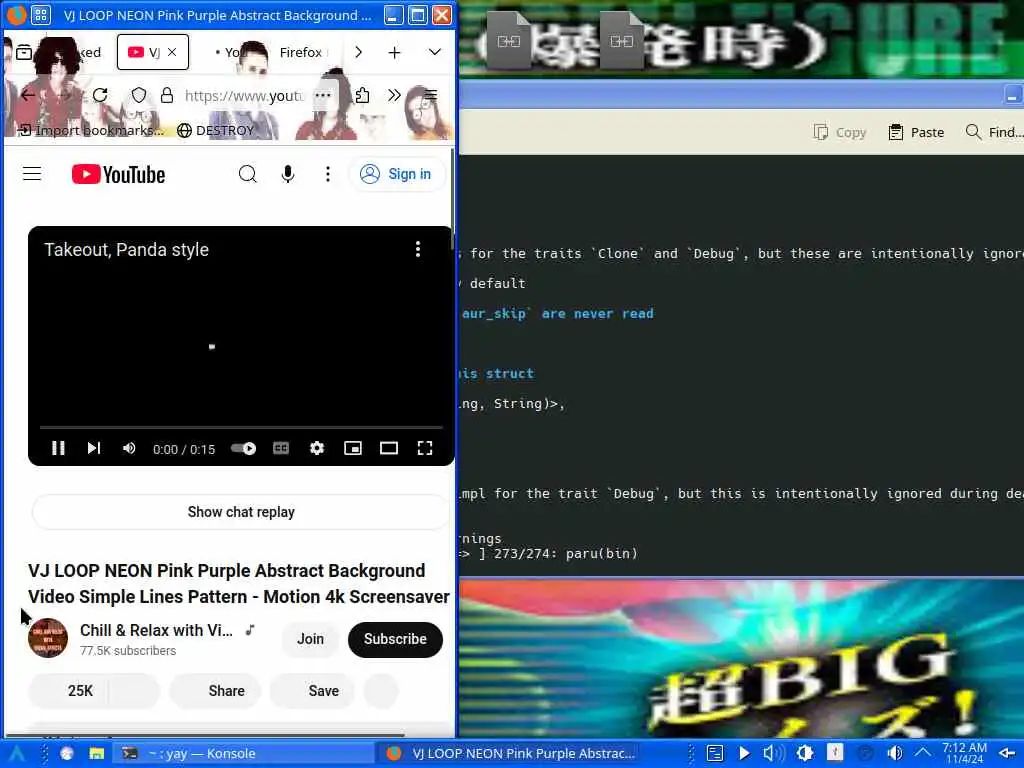Open Firefox View recent browsing icon

tap(24, 52)
